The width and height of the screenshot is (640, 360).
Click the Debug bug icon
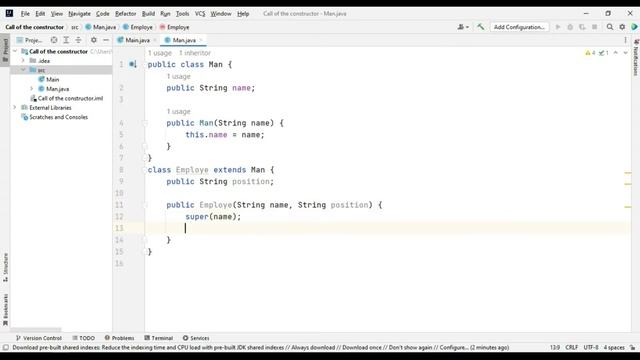click(x=570, y=27)
